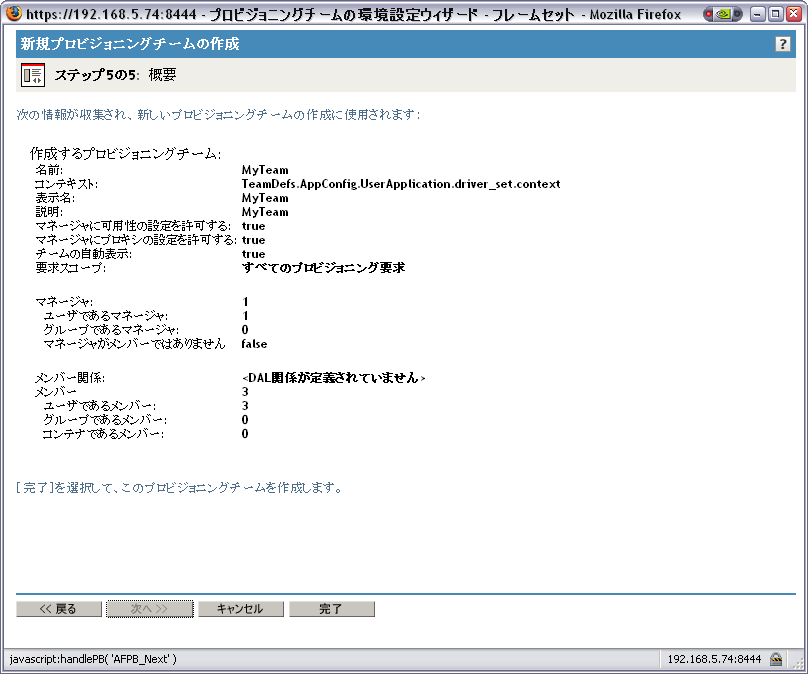The height and width of the screenshot is (674, 808).
Task: Click the help question mark icon
Action: pyautogui.click(x=782, y=44)
